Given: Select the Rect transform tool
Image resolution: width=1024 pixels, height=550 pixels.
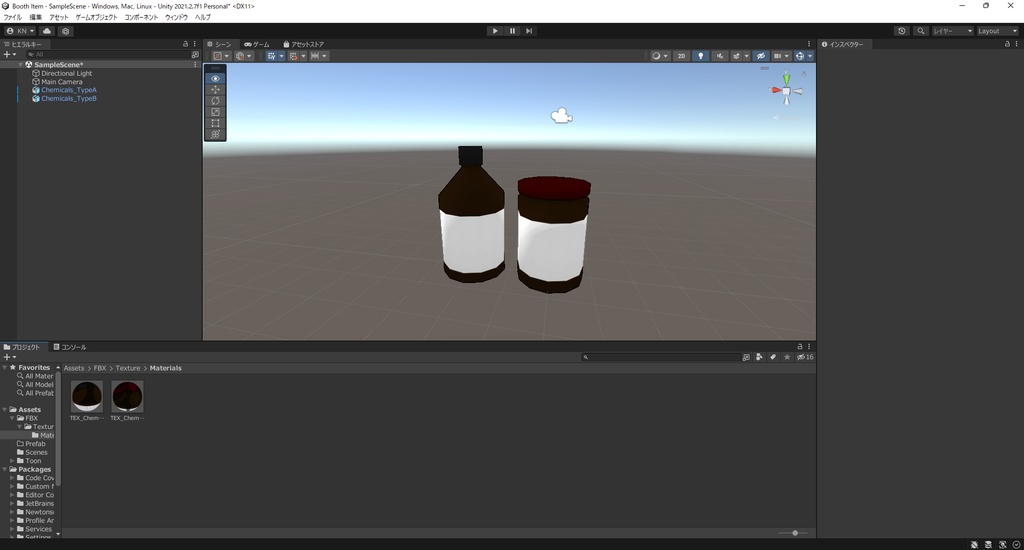Looking at the screenshot, I should (x=216, y=123).
